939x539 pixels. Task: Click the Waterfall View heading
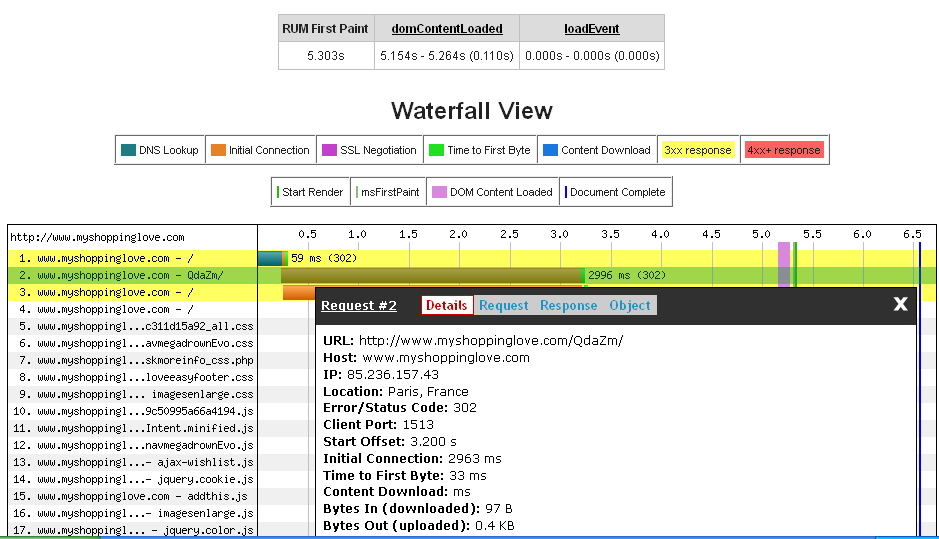pyautogui.click(x=472, y=111)
